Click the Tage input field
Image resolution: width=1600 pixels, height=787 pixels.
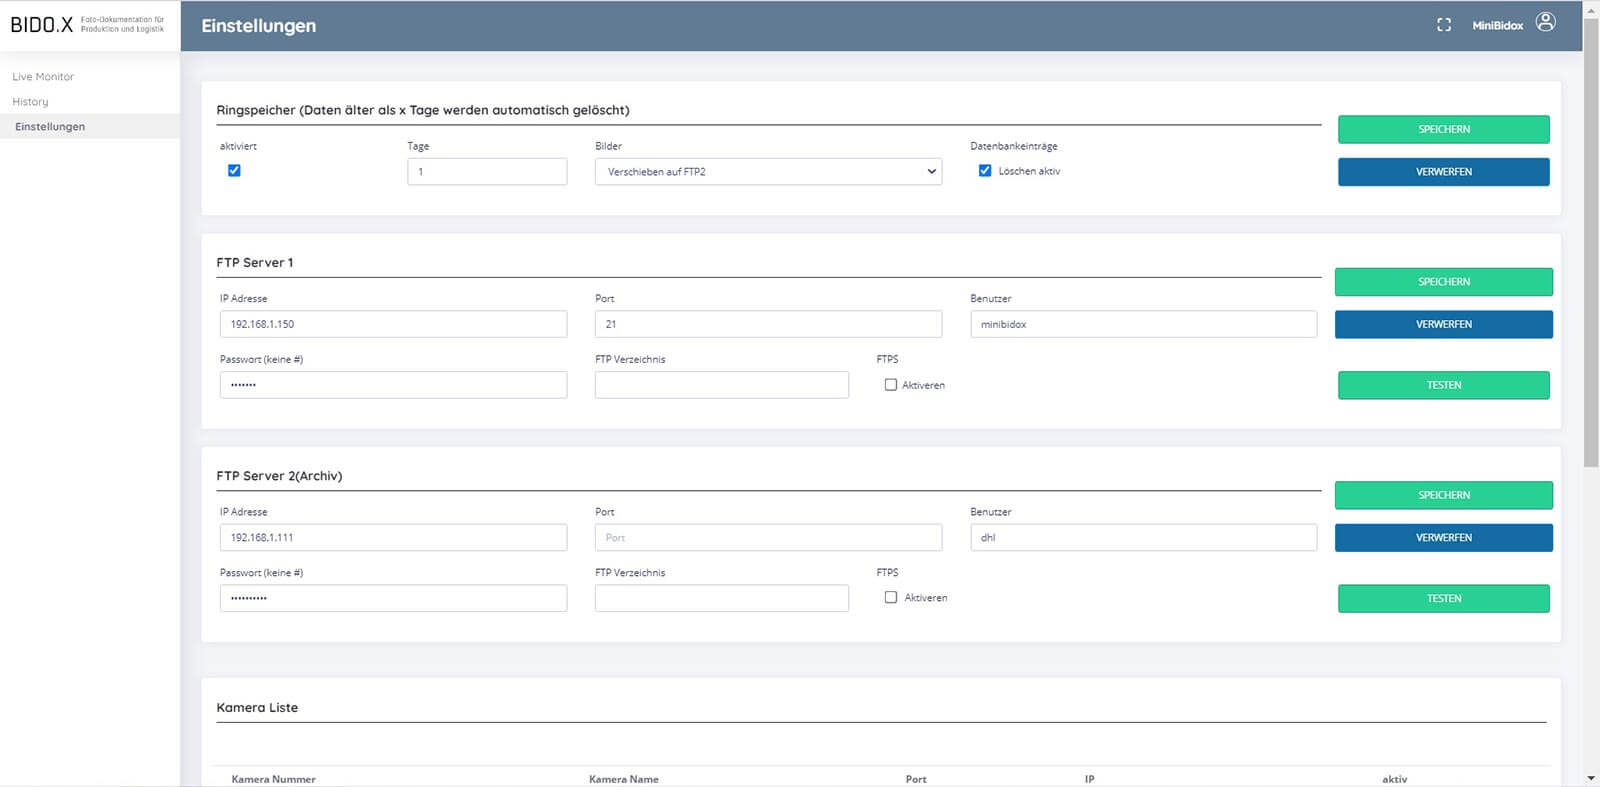pyautogui.click(x=487, y=172)
